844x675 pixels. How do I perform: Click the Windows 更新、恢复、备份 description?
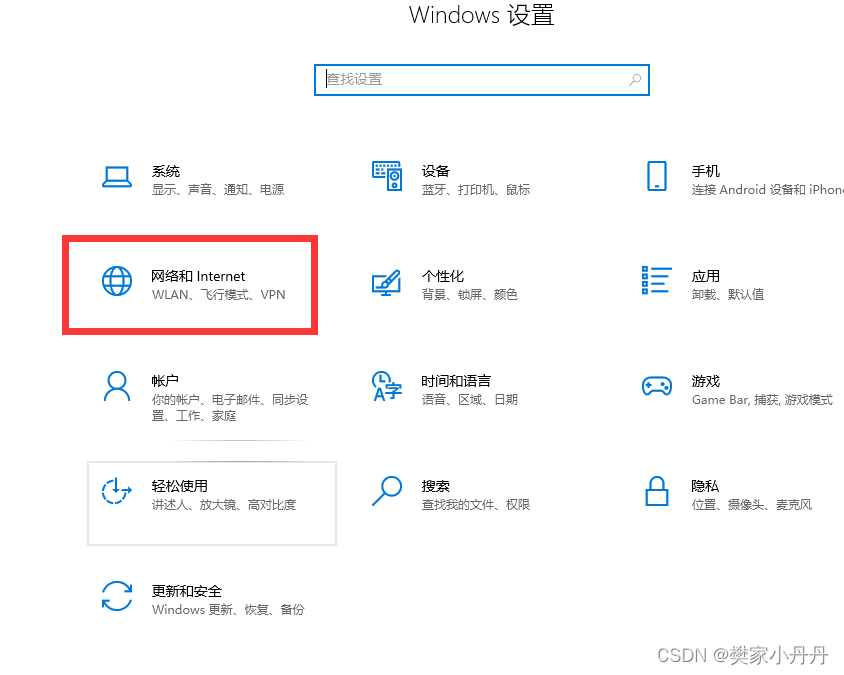(x=228, y=609)
